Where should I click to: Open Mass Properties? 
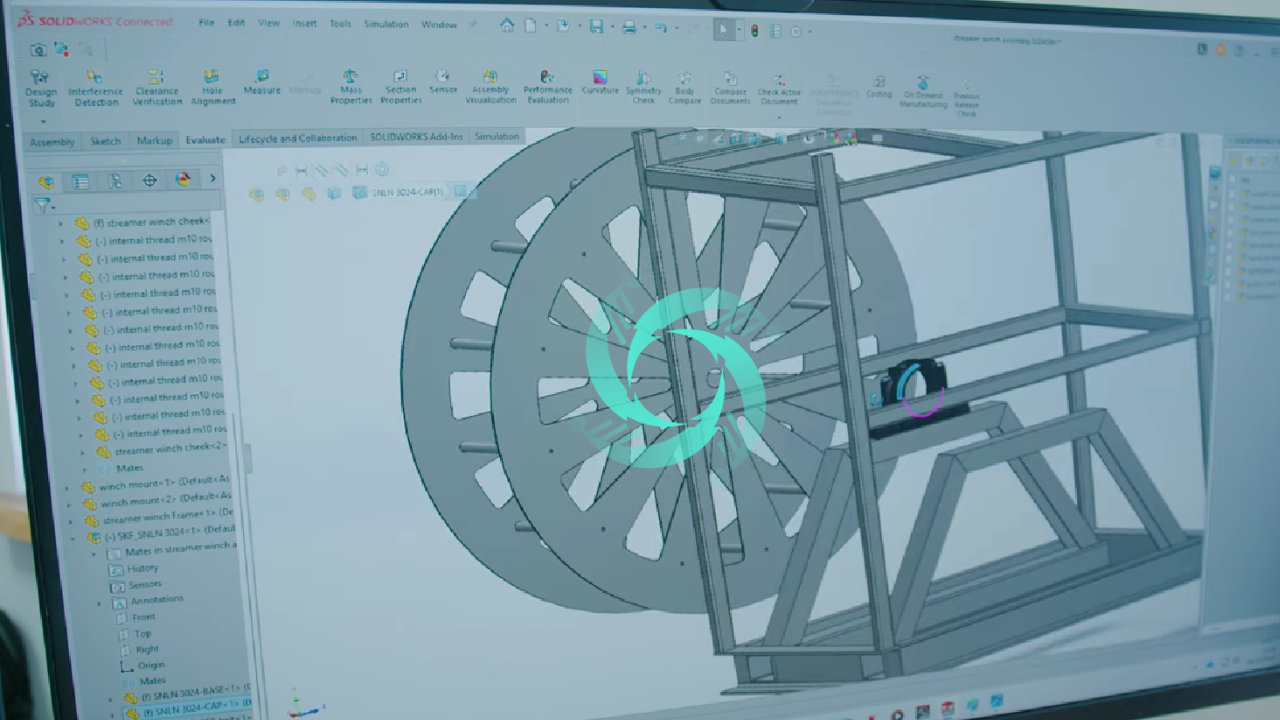[x=351, y=87]
